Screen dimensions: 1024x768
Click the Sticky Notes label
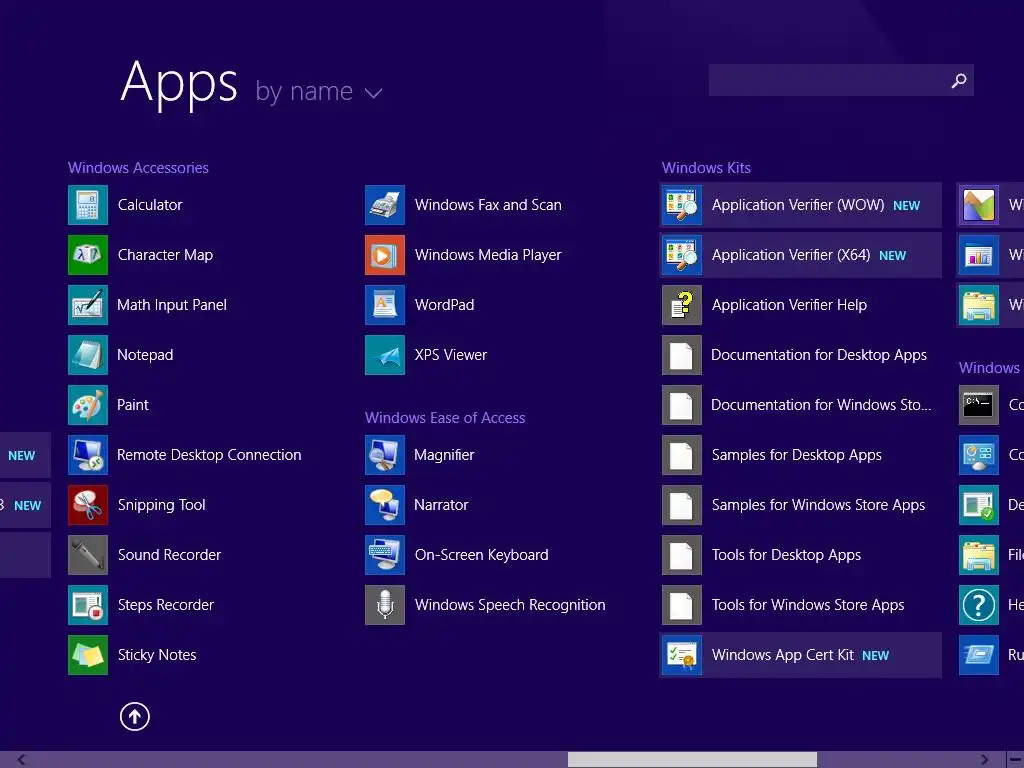tap(157, 655)
